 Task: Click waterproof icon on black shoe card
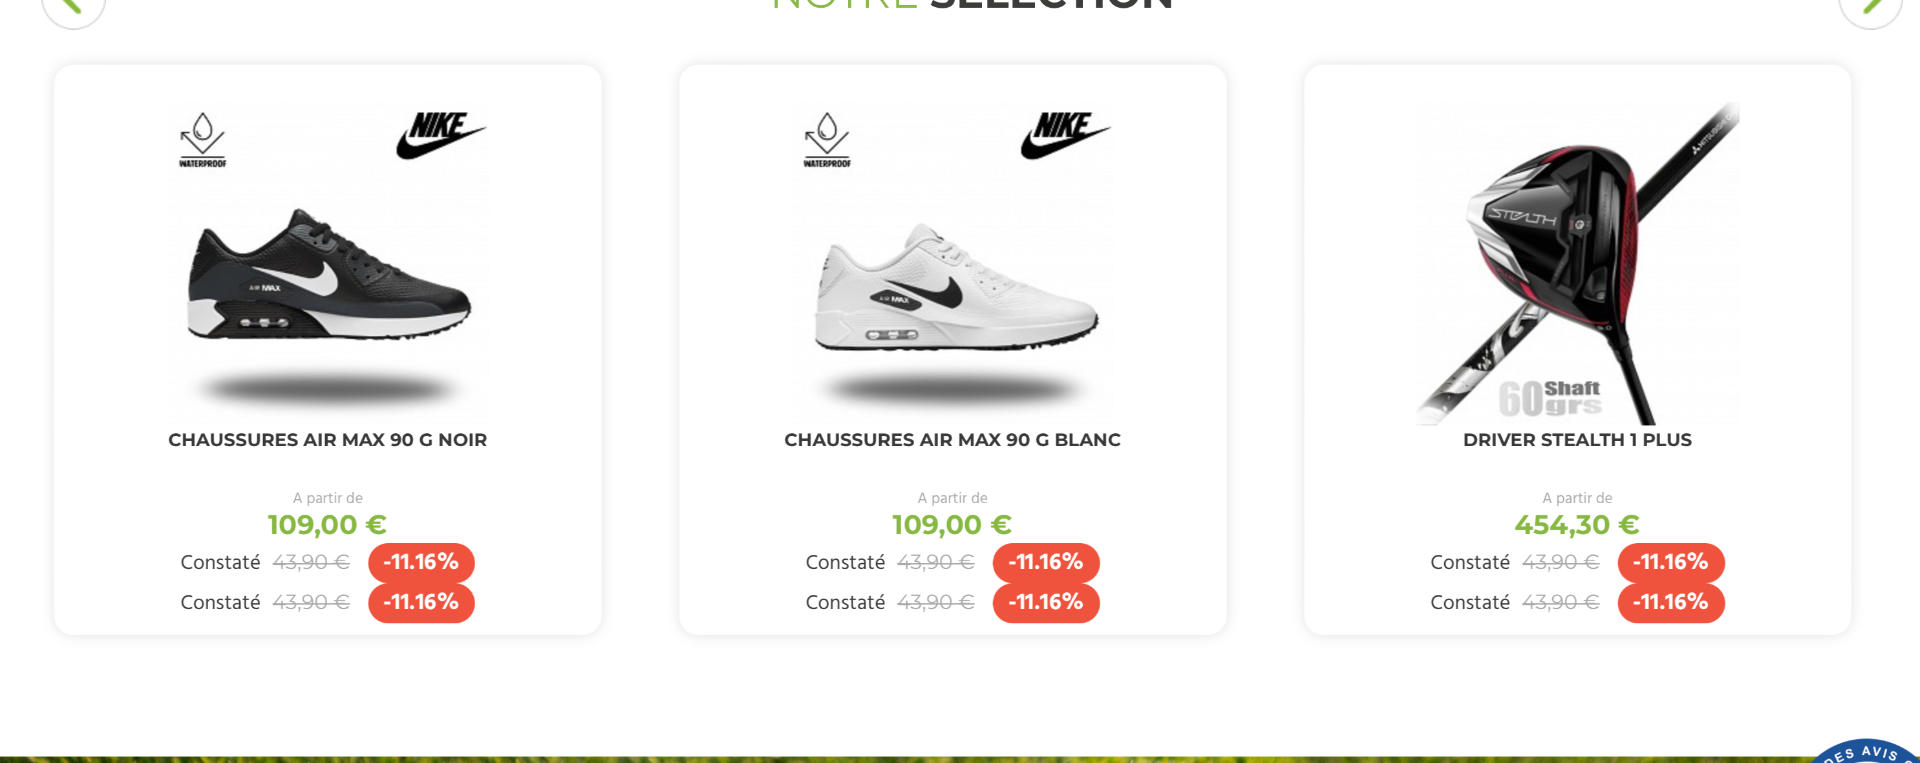(203, 140)
